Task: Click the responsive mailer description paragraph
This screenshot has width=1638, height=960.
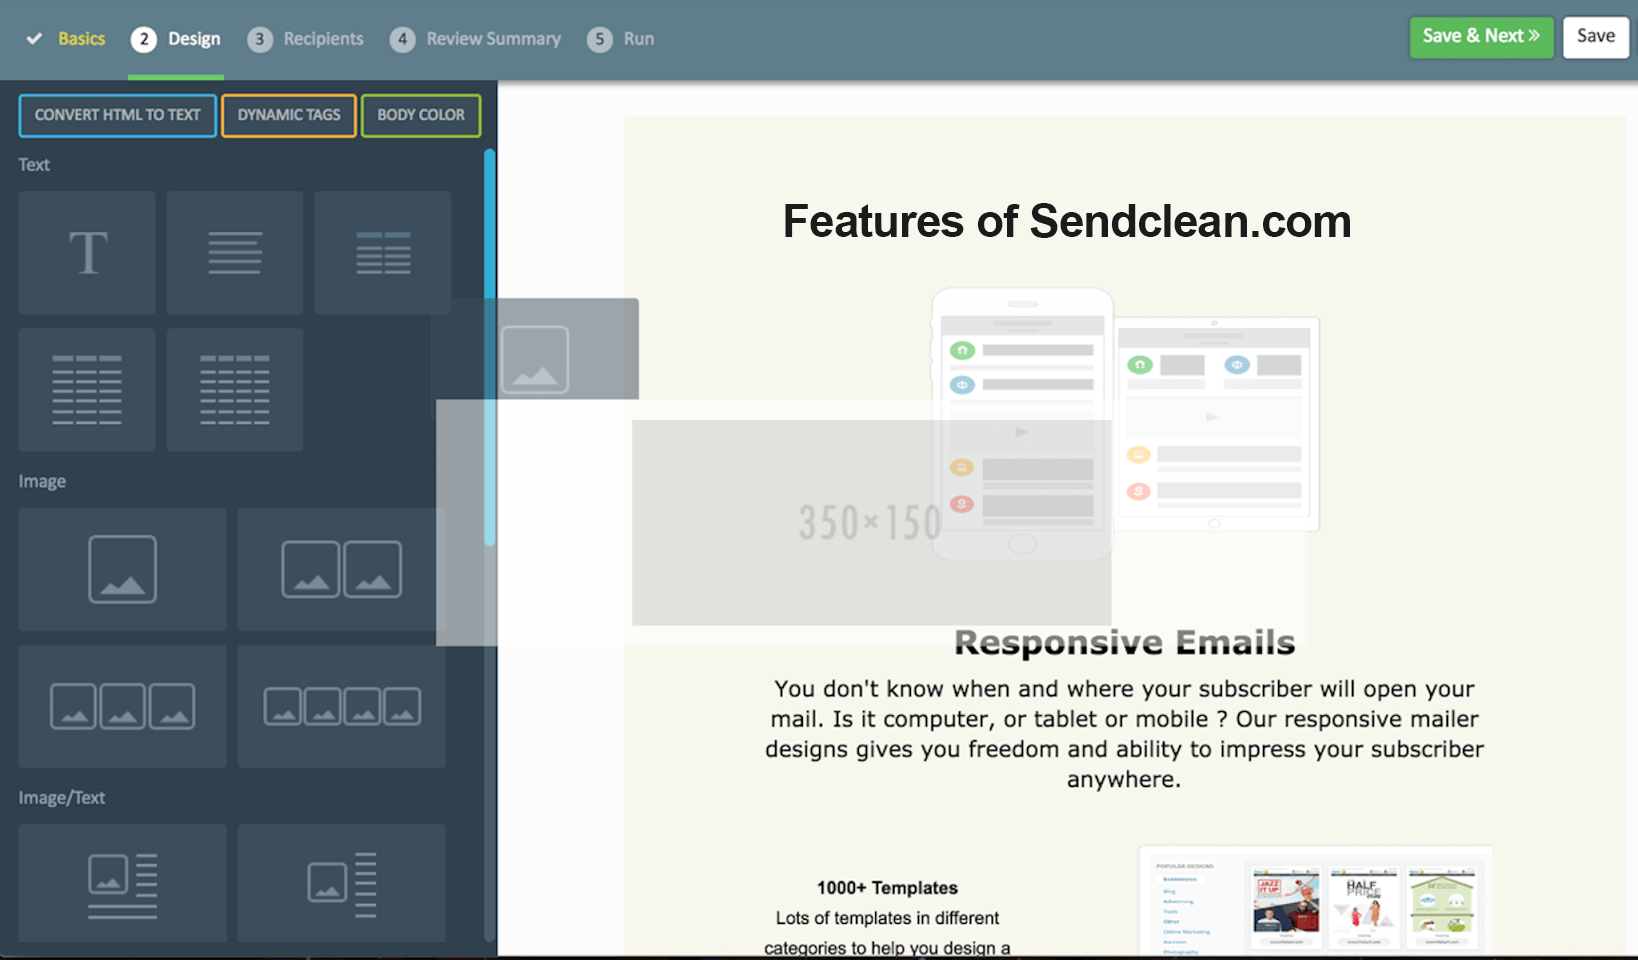Action: point(1124,734)
